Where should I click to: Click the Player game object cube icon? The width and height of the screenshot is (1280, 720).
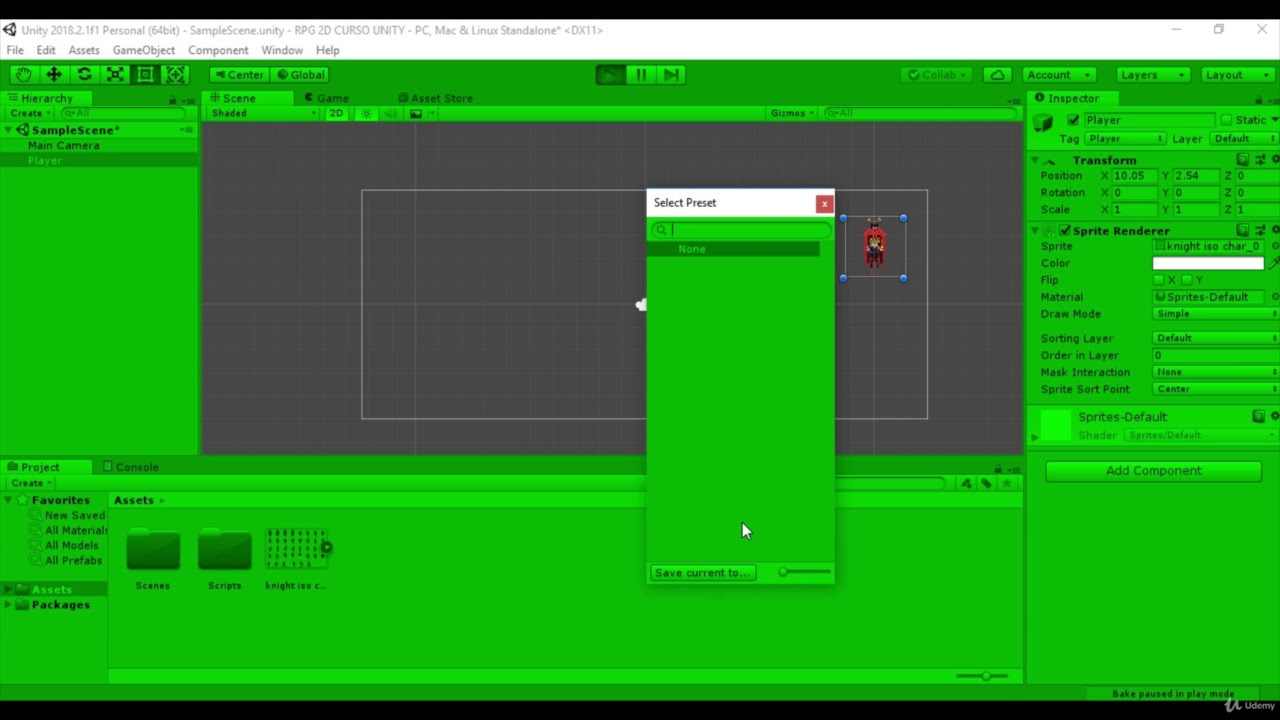pyautogui.click(x=1043, y=122)
